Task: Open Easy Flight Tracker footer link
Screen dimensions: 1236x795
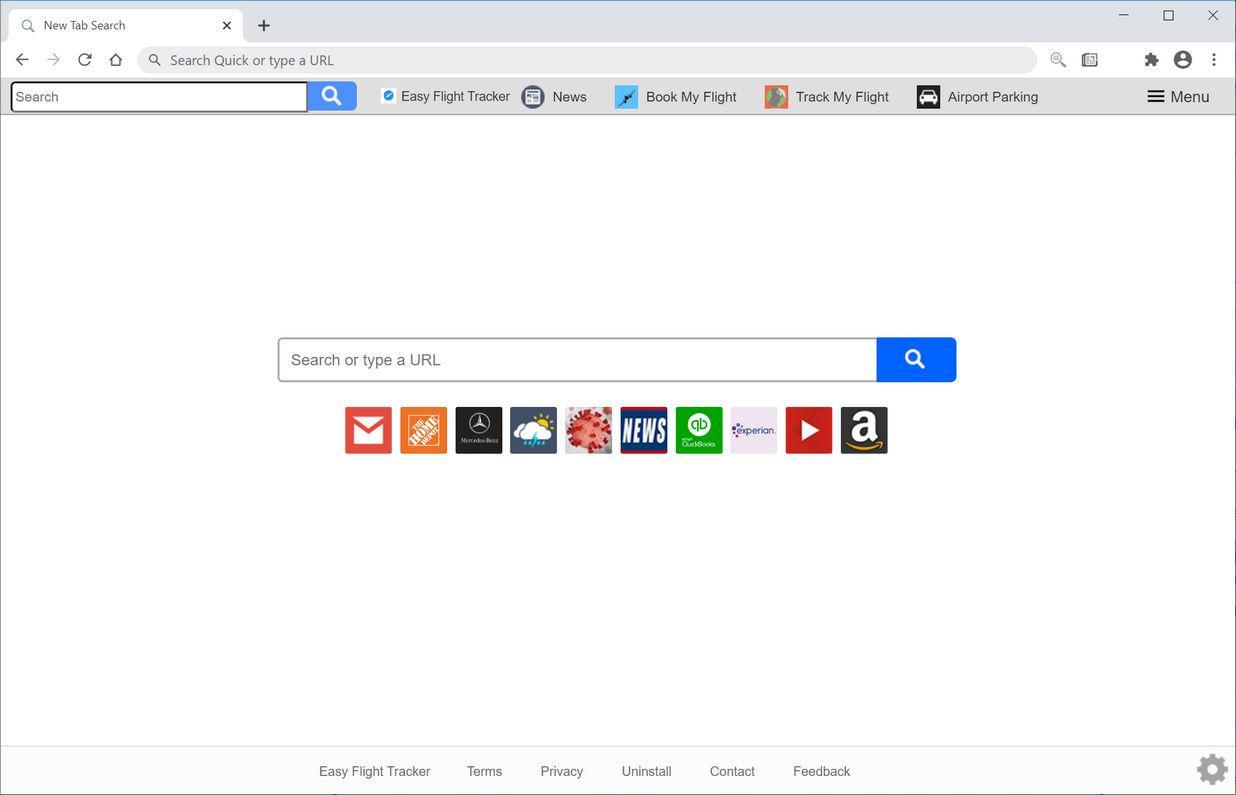Action: click(x=374, y=771)
